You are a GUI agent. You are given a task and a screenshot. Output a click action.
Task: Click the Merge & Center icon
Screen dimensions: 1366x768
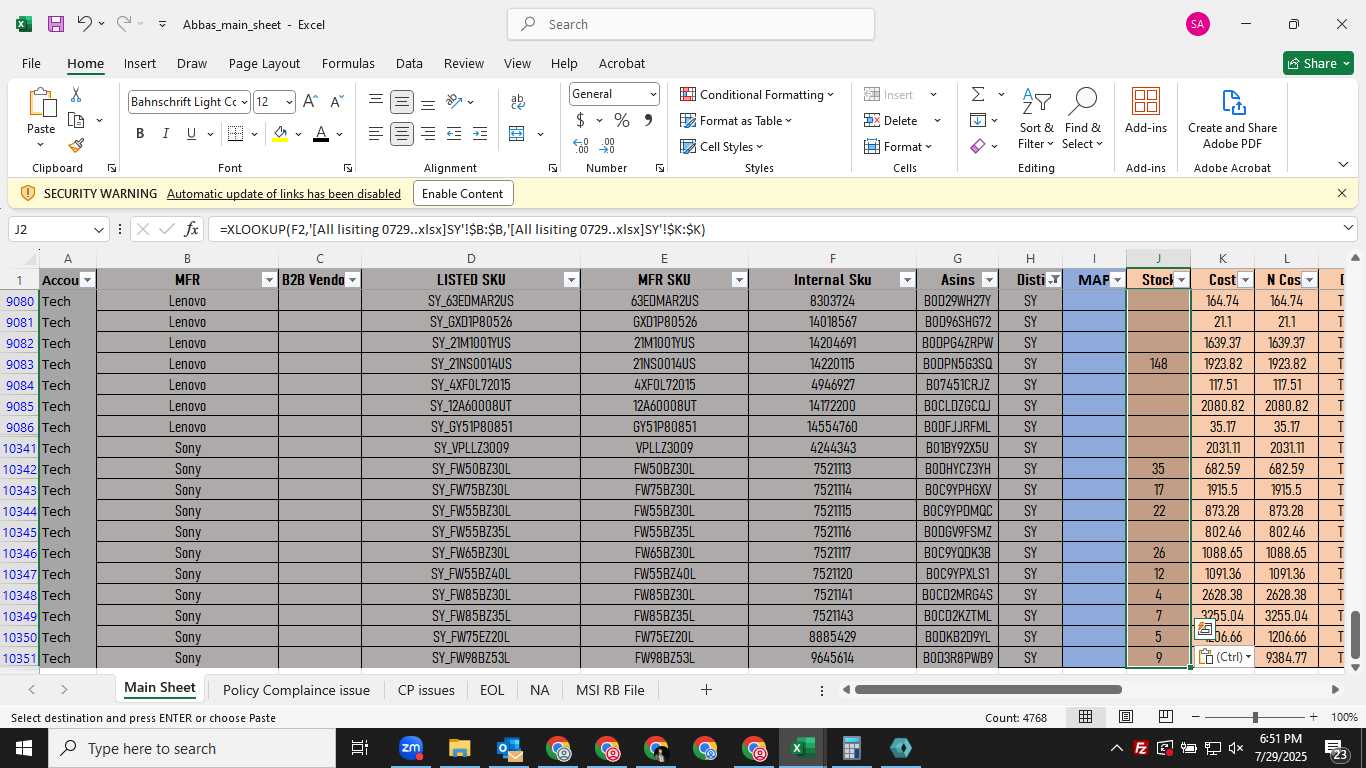tap(517, 134)
